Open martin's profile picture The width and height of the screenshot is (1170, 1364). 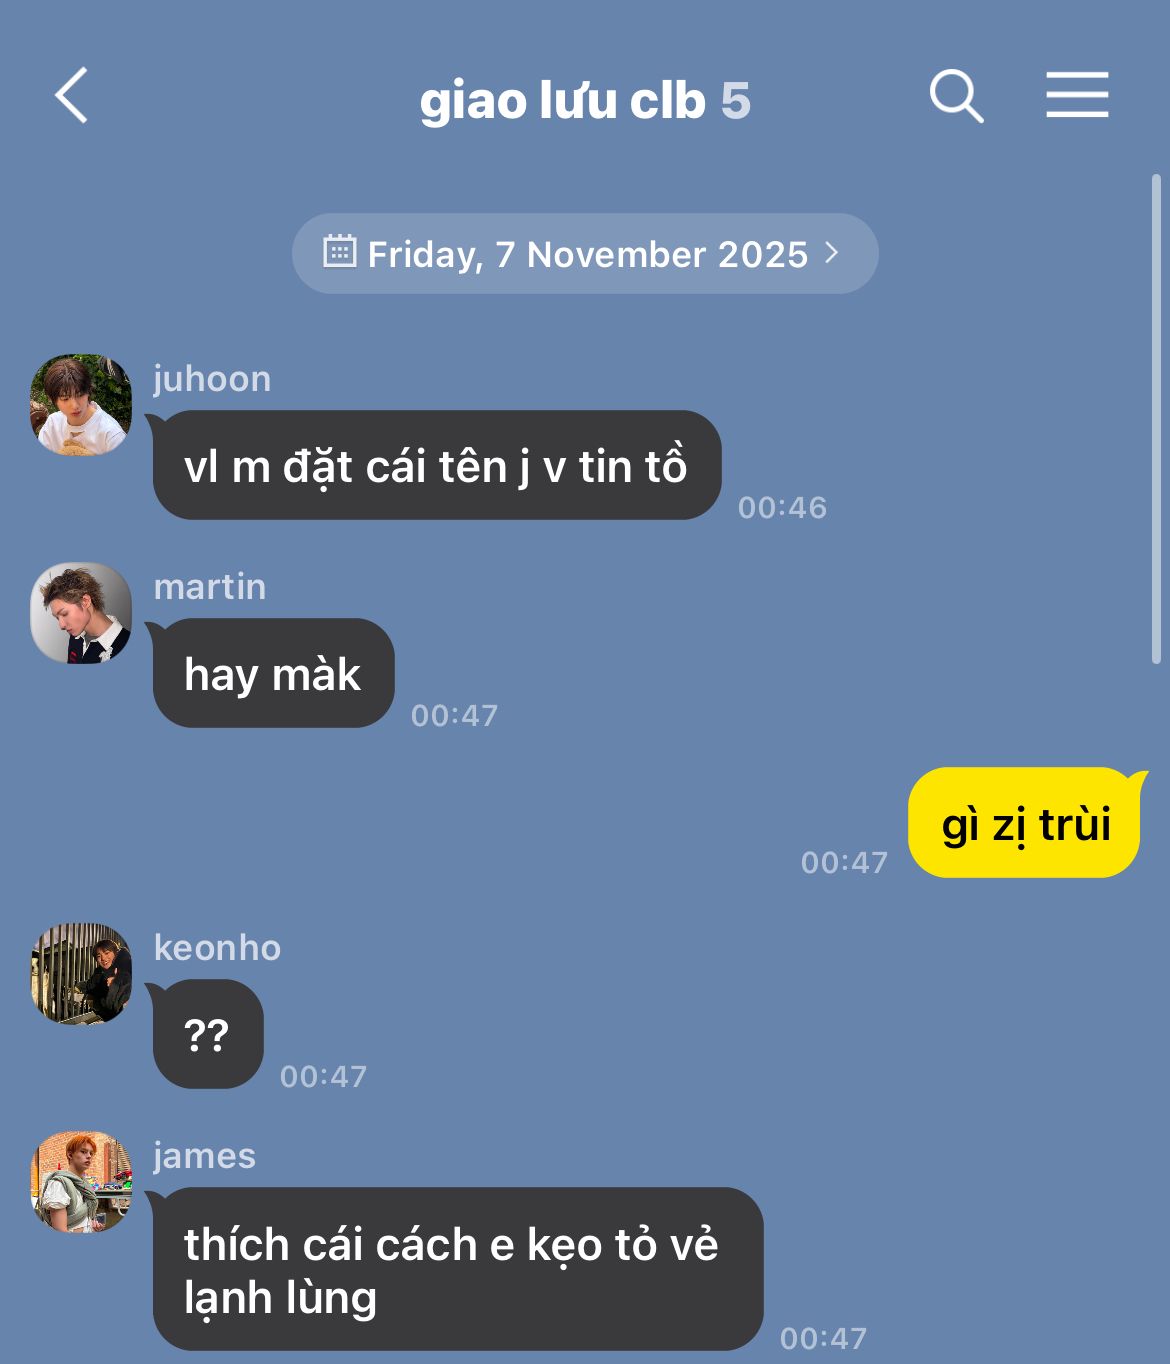81,612
